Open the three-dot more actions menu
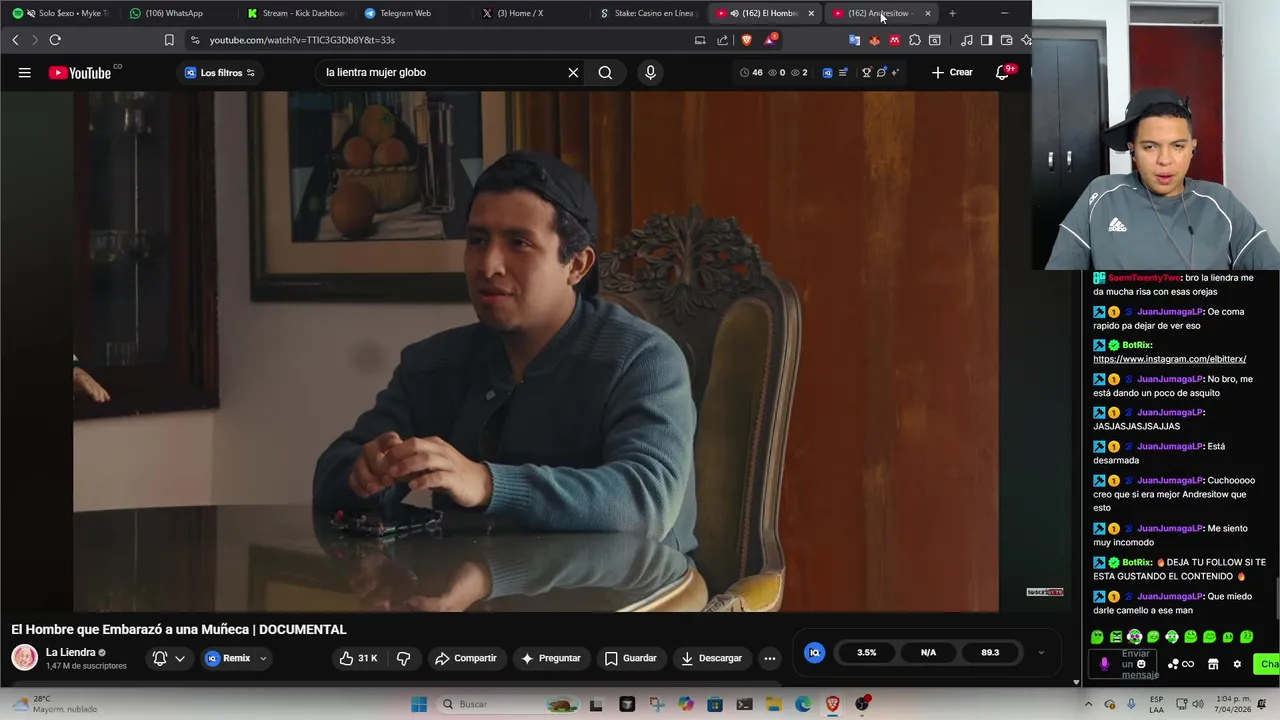The image size is (1280, 720). 769,658
